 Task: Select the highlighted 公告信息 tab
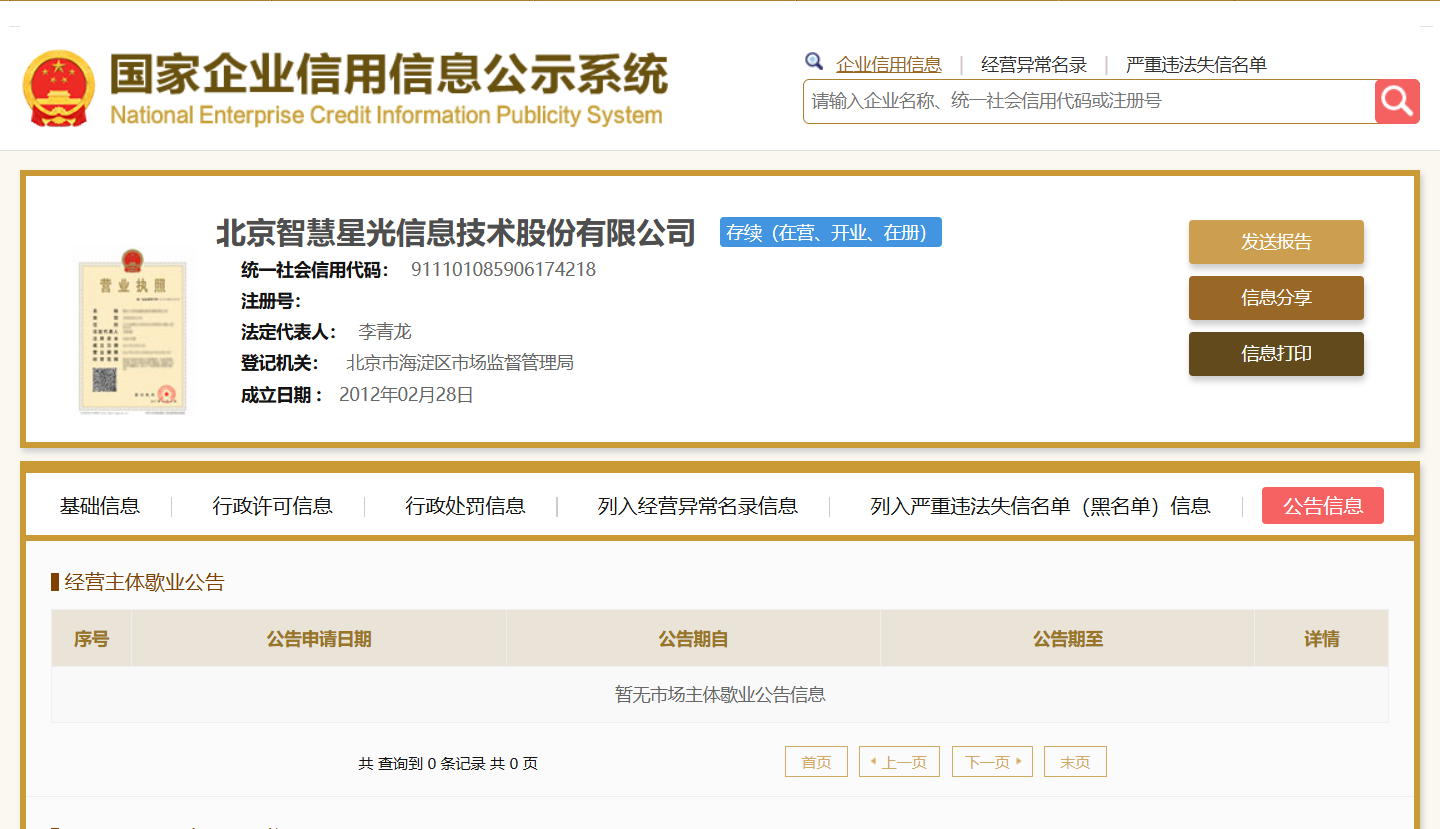(x=1322, y=506)
